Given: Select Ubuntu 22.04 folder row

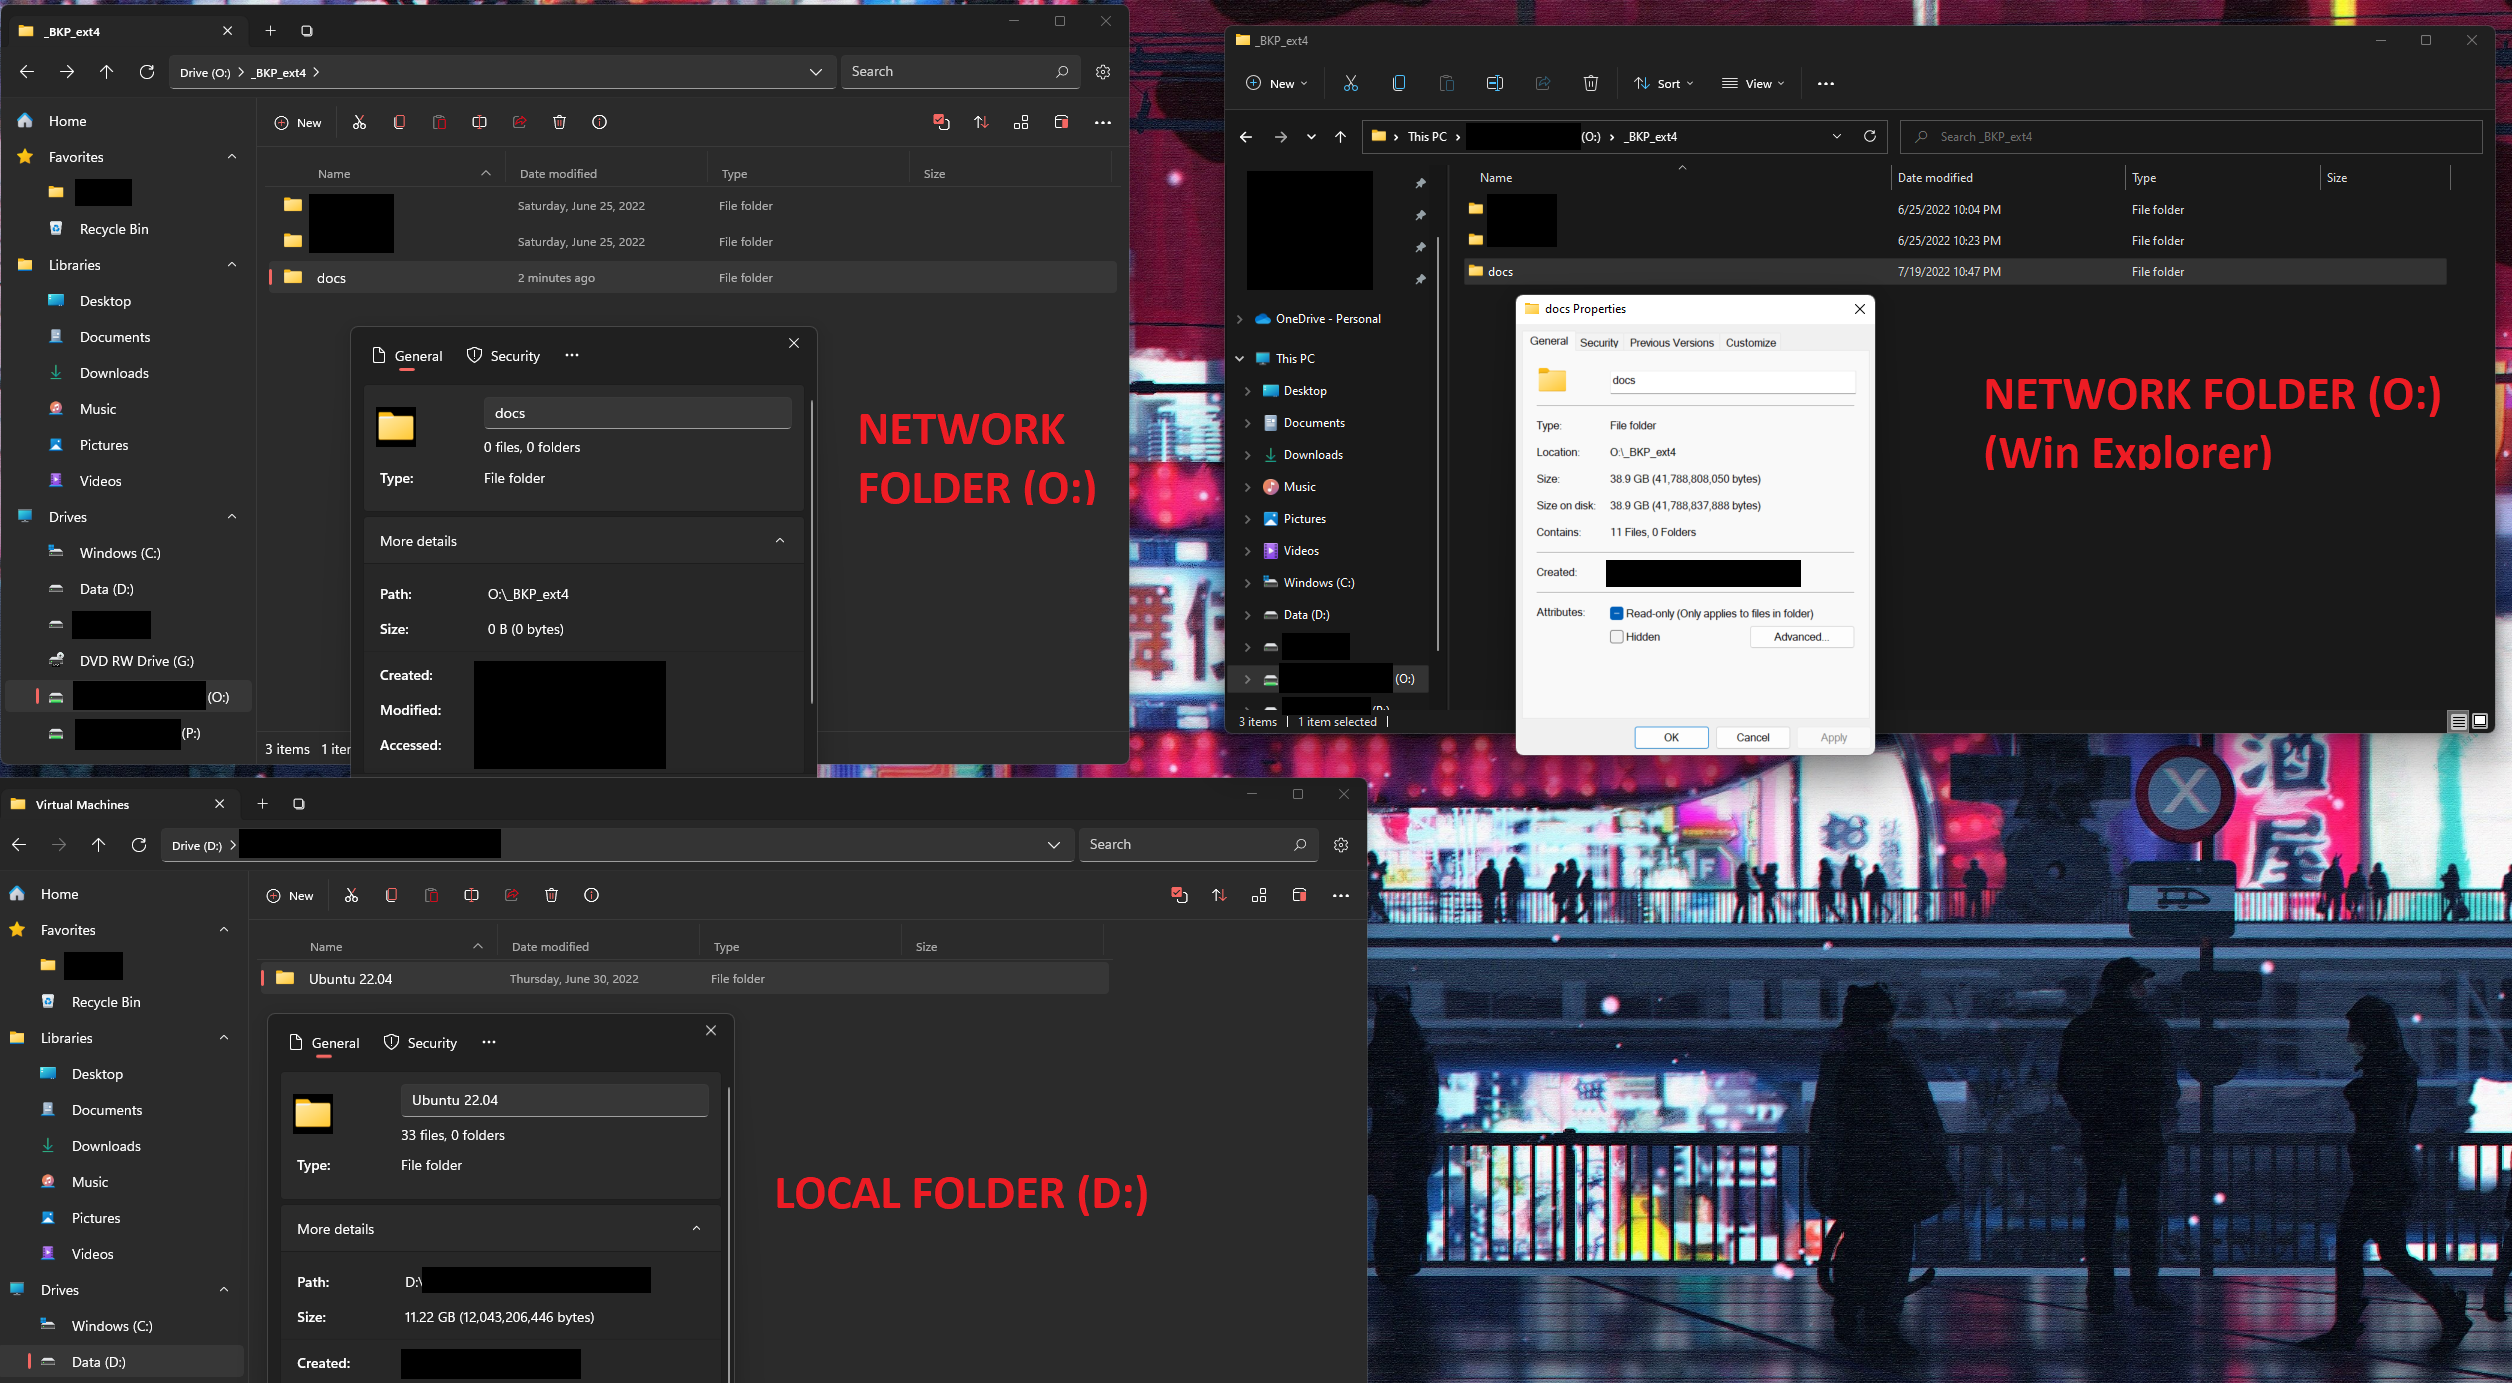Looking at the screenshot, I should [x=684, y=978].
